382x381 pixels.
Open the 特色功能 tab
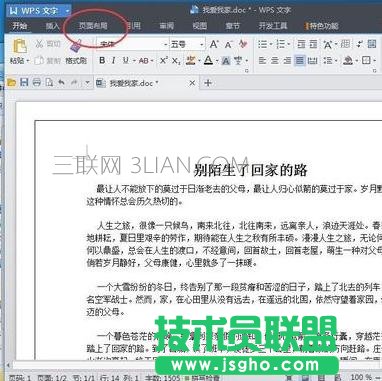[x=322, y=26]
